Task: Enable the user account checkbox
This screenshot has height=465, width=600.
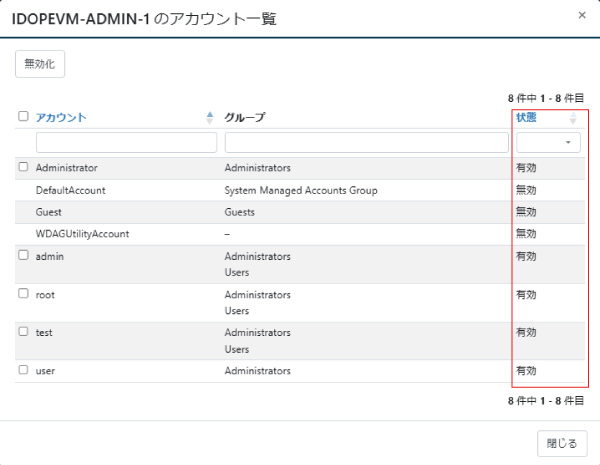Action: pyautogui.click(x=23, y=370)
